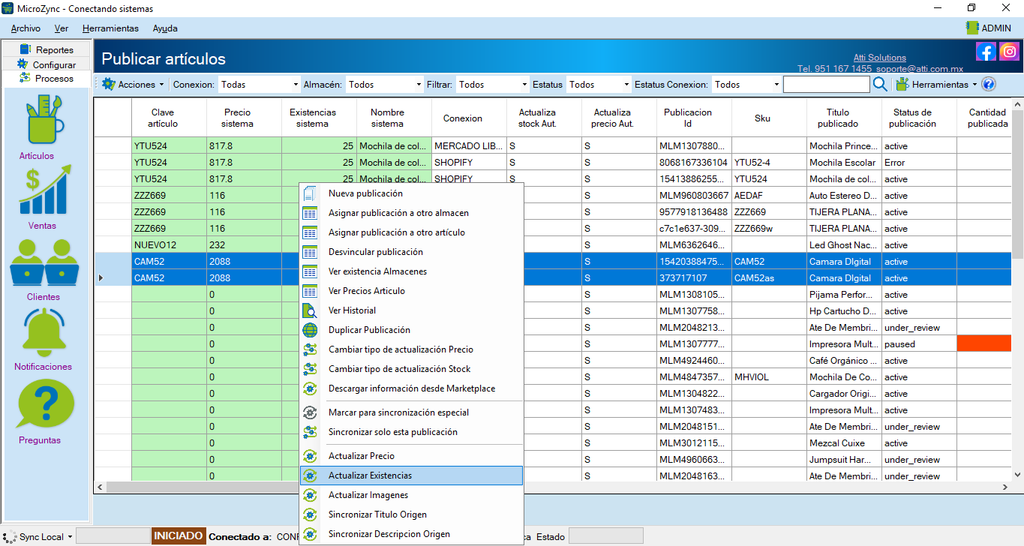The height and width of the screenshot is (546, 1024).
Task: Open the Sync Local dropdown
Action: (39, 537)
